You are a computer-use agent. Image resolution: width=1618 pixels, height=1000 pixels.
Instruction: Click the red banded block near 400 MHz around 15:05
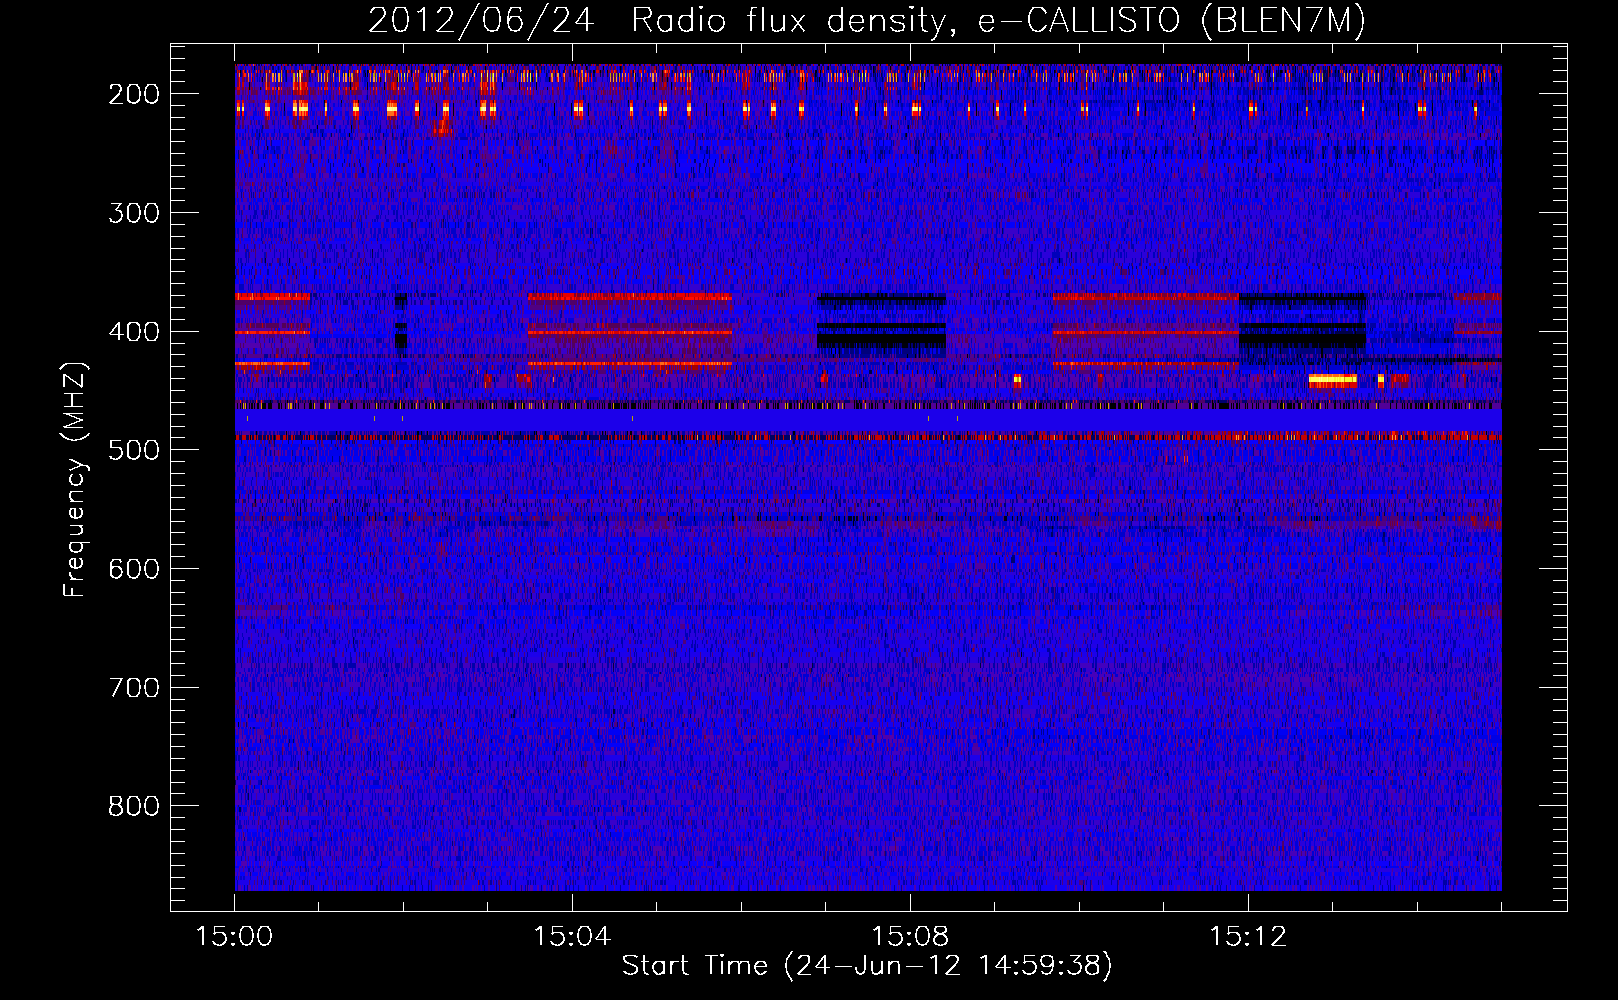click(630, 331)
